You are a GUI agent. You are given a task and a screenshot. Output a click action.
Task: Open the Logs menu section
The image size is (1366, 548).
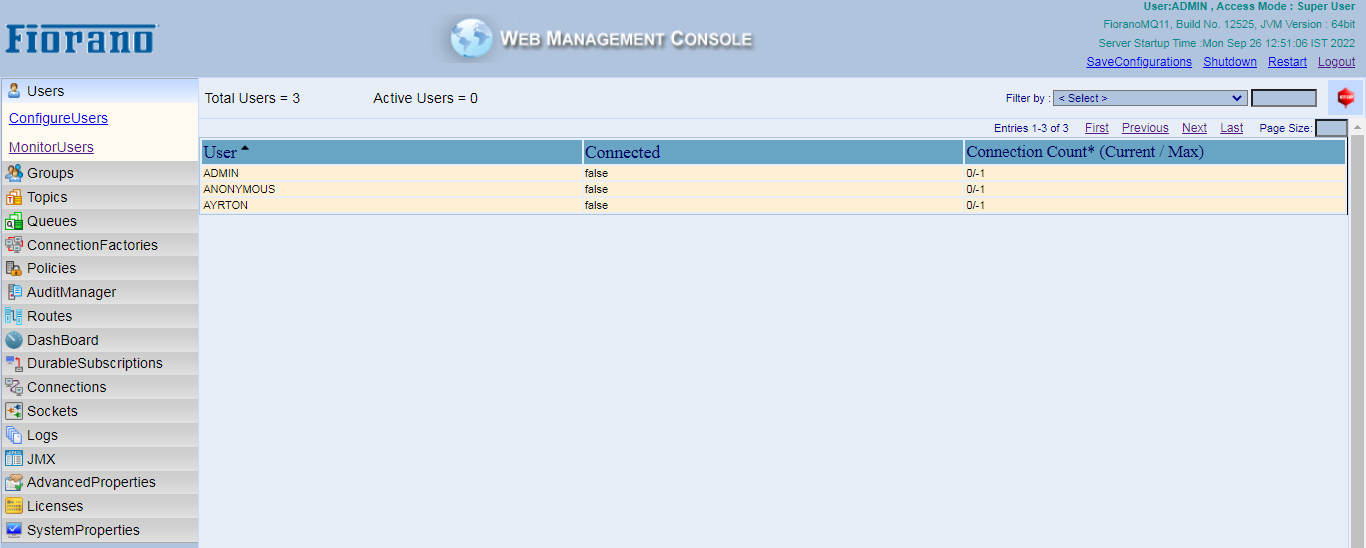point(100,435)
